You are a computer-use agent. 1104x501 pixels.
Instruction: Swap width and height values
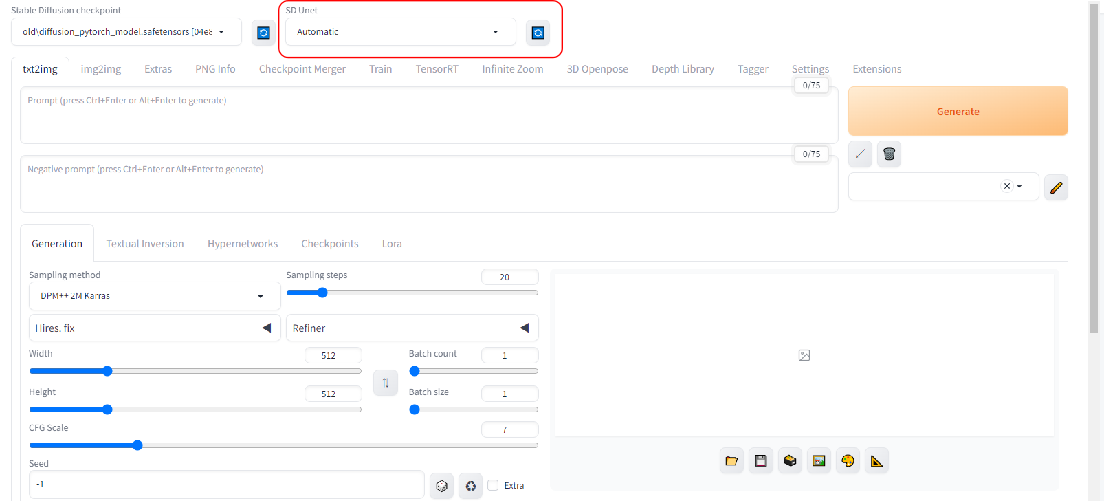tap(384, 383)
